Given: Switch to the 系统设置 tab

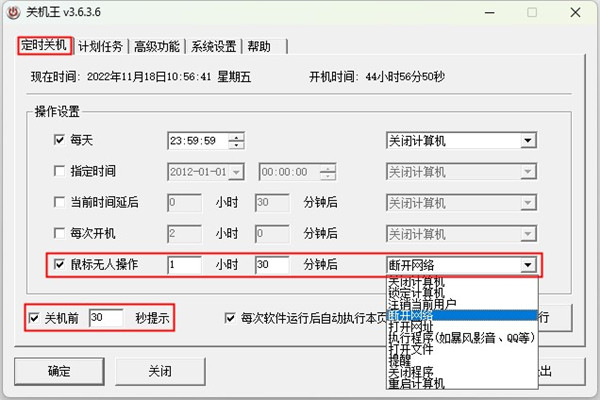Looking at the screenshot, I should (214, 47).
